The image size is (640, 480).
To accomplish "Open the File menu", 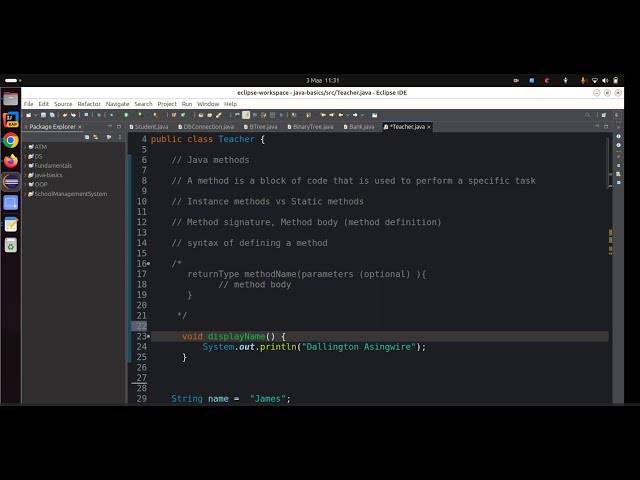I will (28, 104).
